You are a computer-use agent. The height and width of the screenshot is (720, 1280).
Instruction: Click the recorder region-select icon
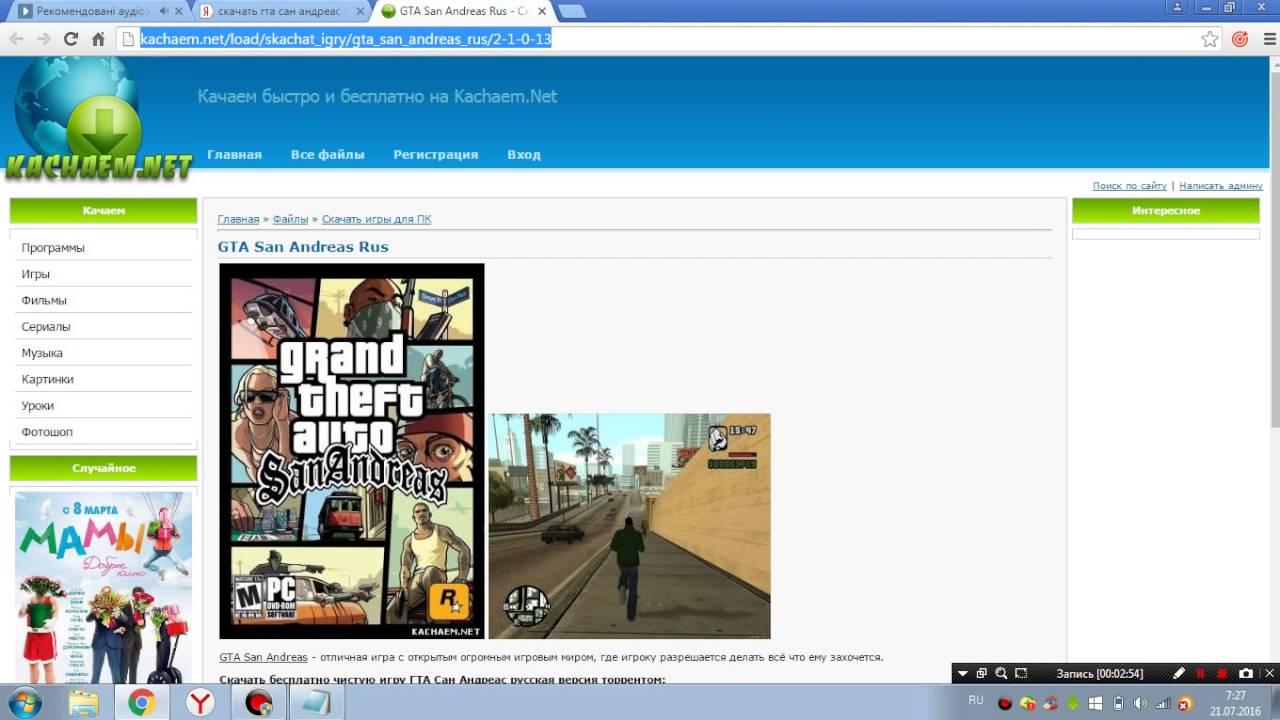click(1021, 674)
